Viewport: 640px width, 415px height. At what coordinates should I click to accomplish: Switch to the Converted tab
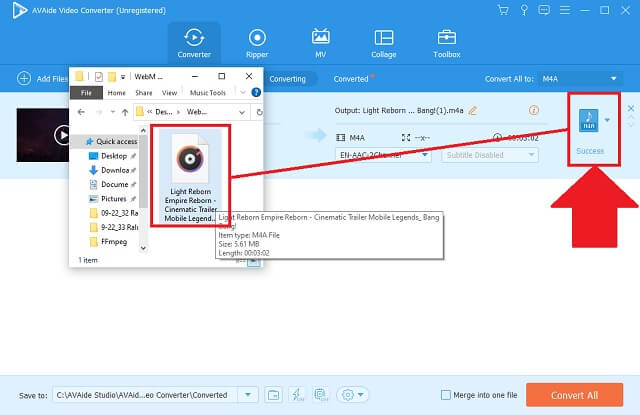[x=351, y=79]
